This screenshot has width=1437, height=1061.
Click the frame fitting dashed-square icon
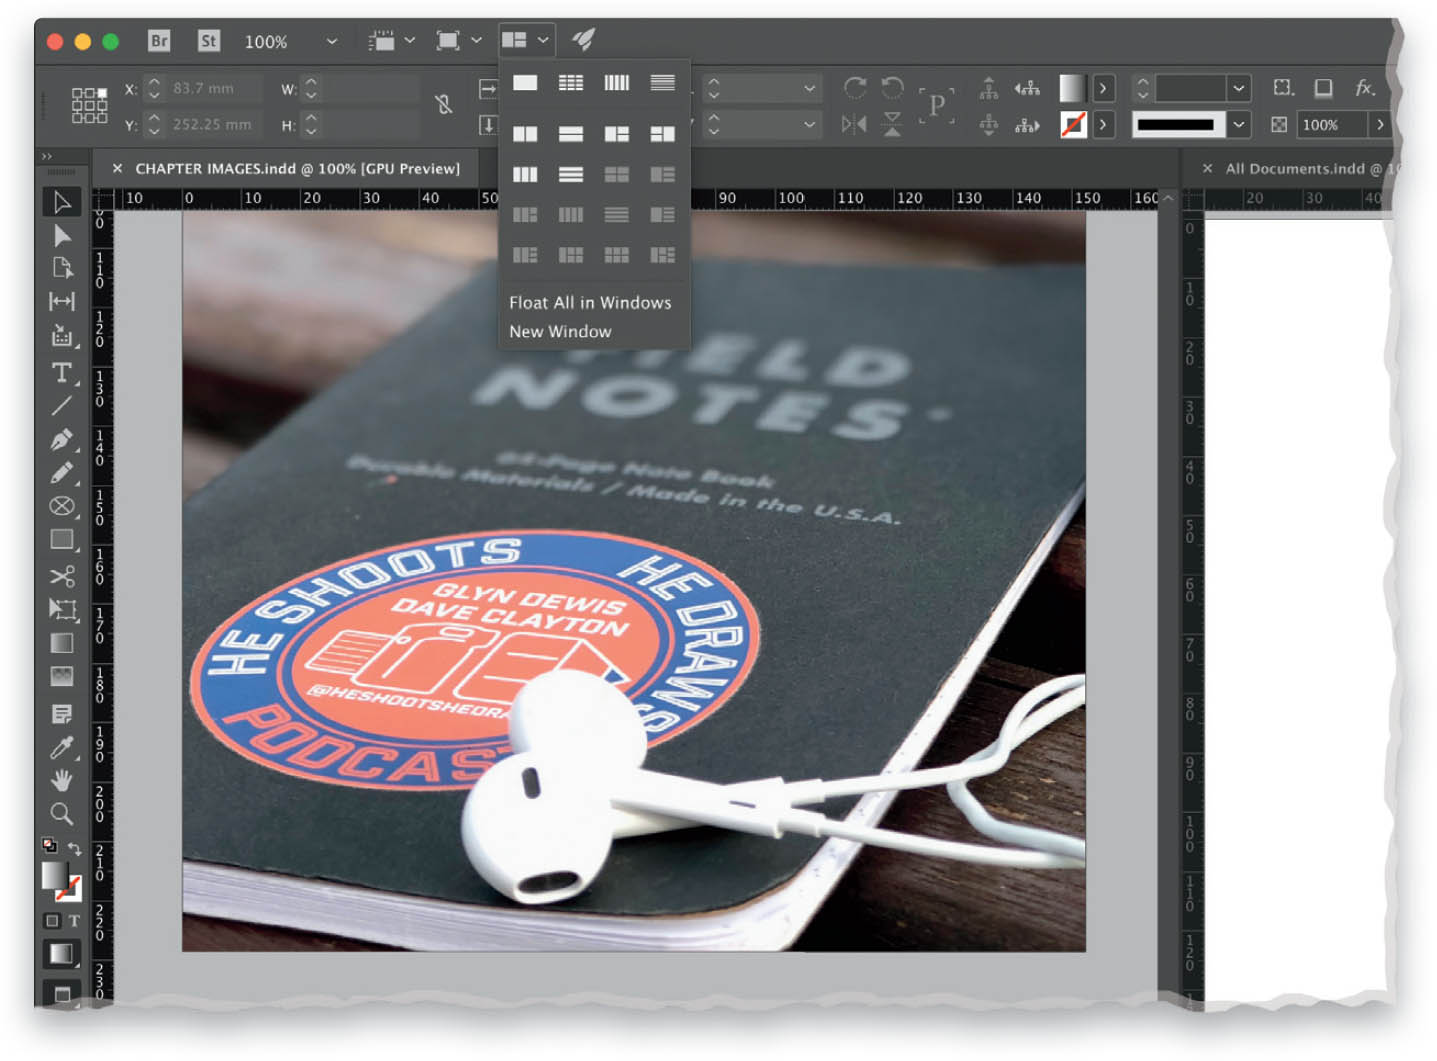pyautogui.click(x=1283, y=88)
